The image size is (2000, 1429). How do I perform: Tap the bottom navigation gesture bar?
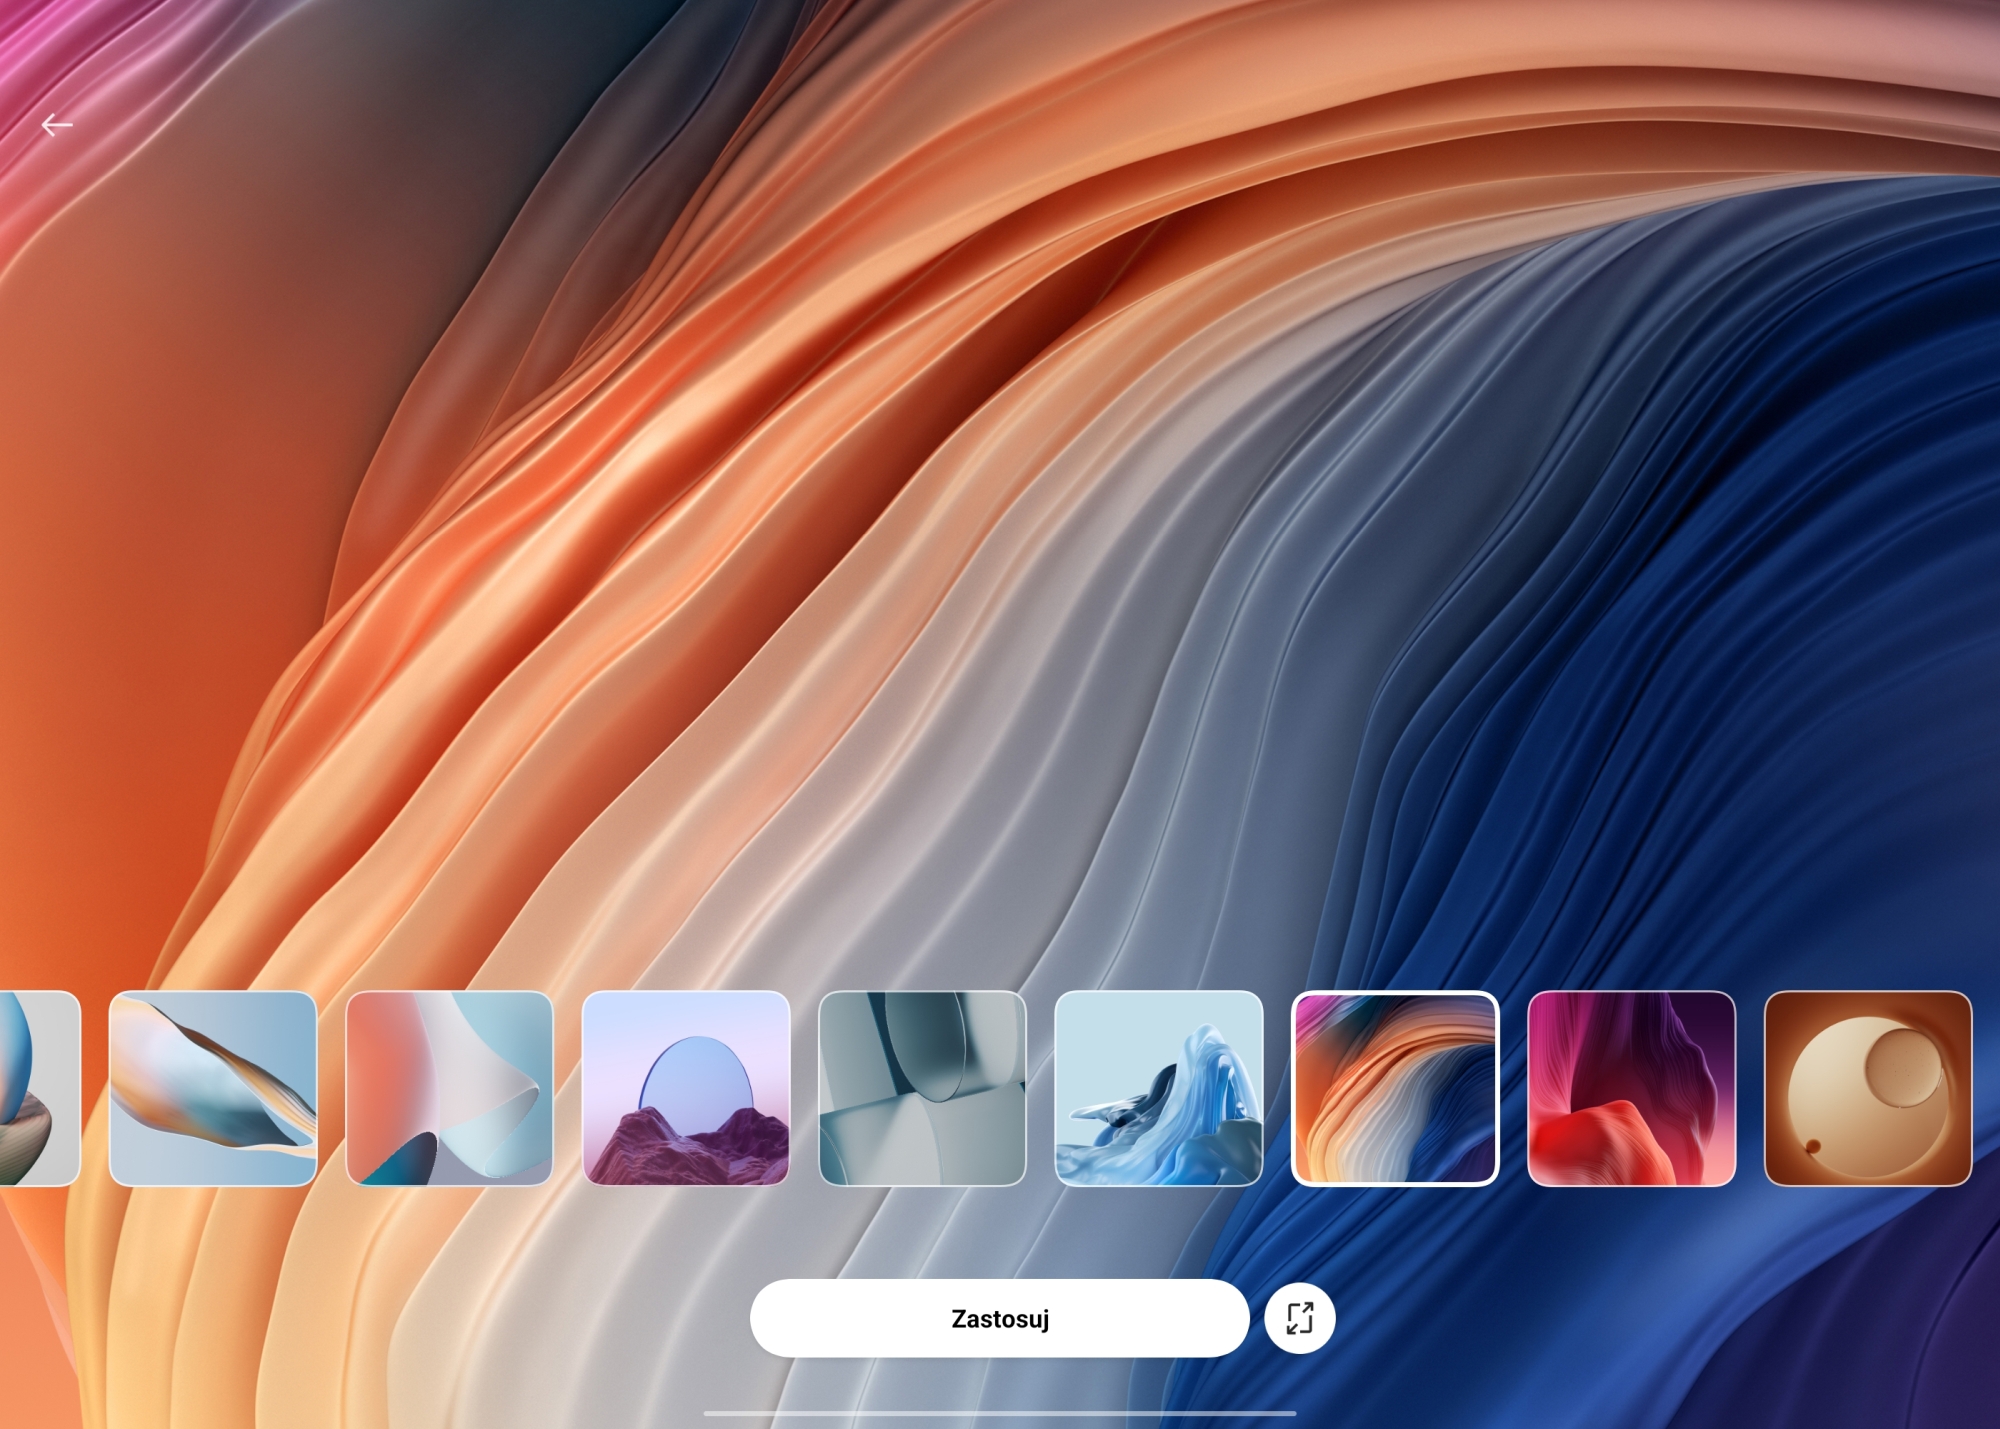coord(1000,1413)
